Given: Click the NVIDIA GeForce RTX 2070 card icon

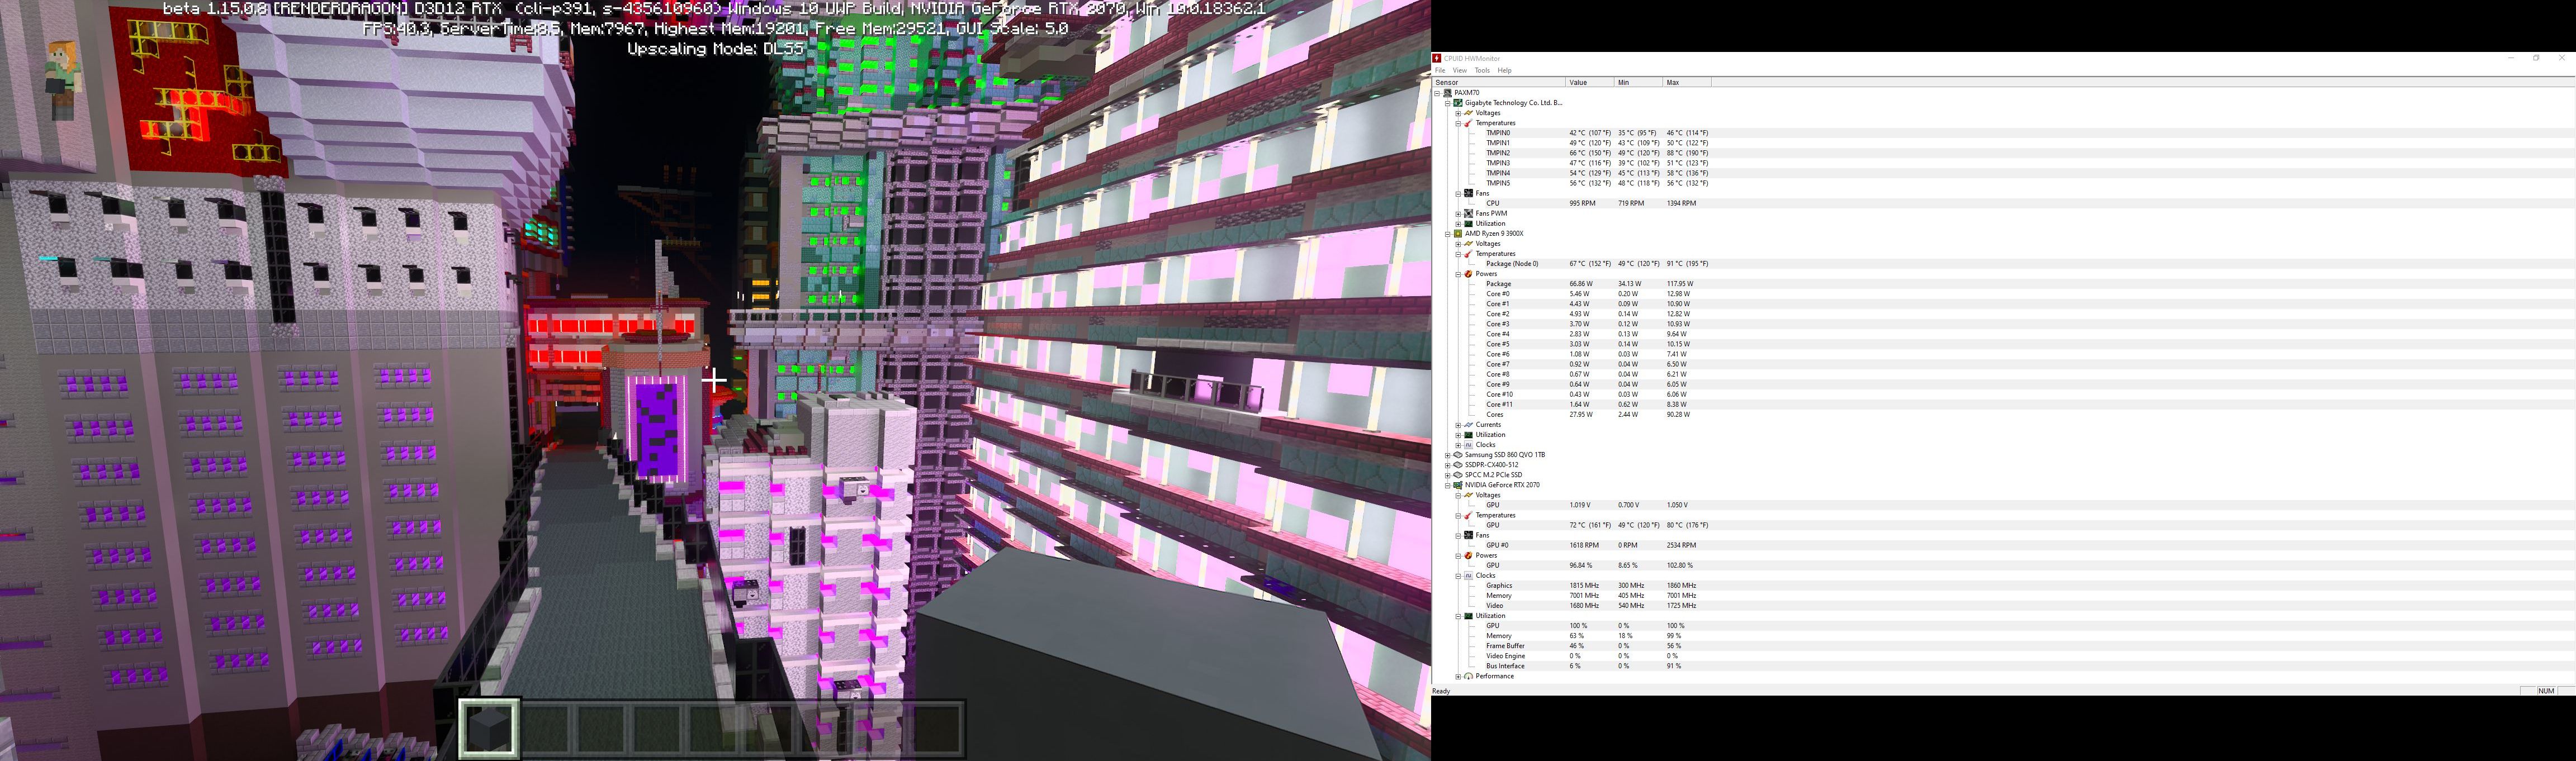Looking at the screenshot, I should pos(1458,485).
